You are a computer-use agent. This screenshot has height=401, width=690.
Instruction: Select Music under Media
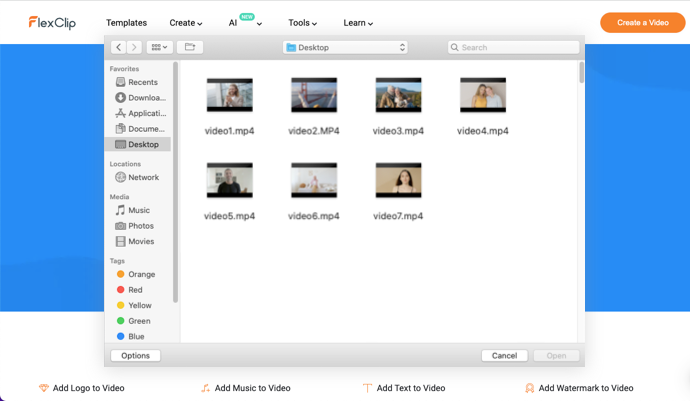coord(138,210)
